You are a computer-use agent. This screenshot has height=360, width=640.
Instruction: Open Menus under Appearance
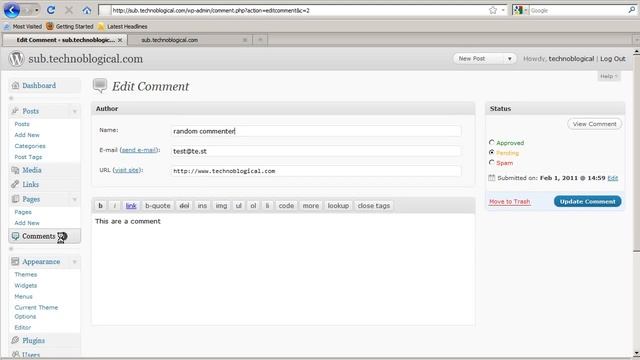point(23,296)
